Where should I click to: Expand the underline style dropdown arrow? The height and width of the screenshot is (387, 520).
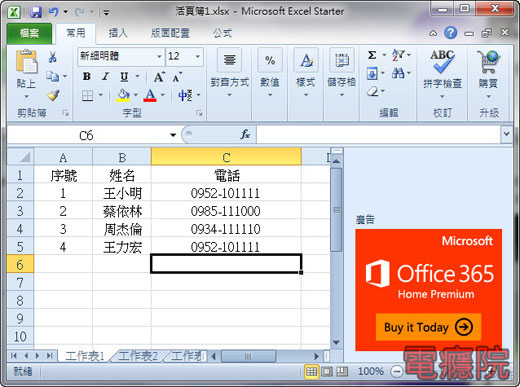click(x=137, y=77)
